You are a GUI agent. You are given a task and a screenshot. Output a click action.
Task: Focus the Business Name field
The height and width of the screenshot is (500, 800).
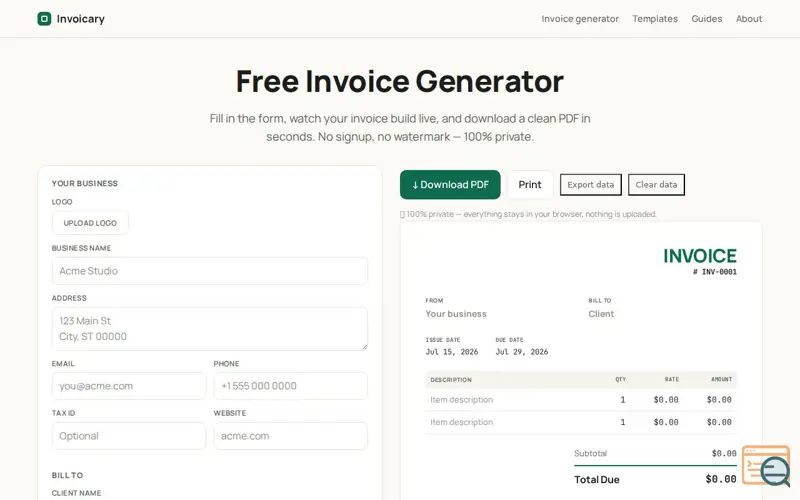click(210, 271)
